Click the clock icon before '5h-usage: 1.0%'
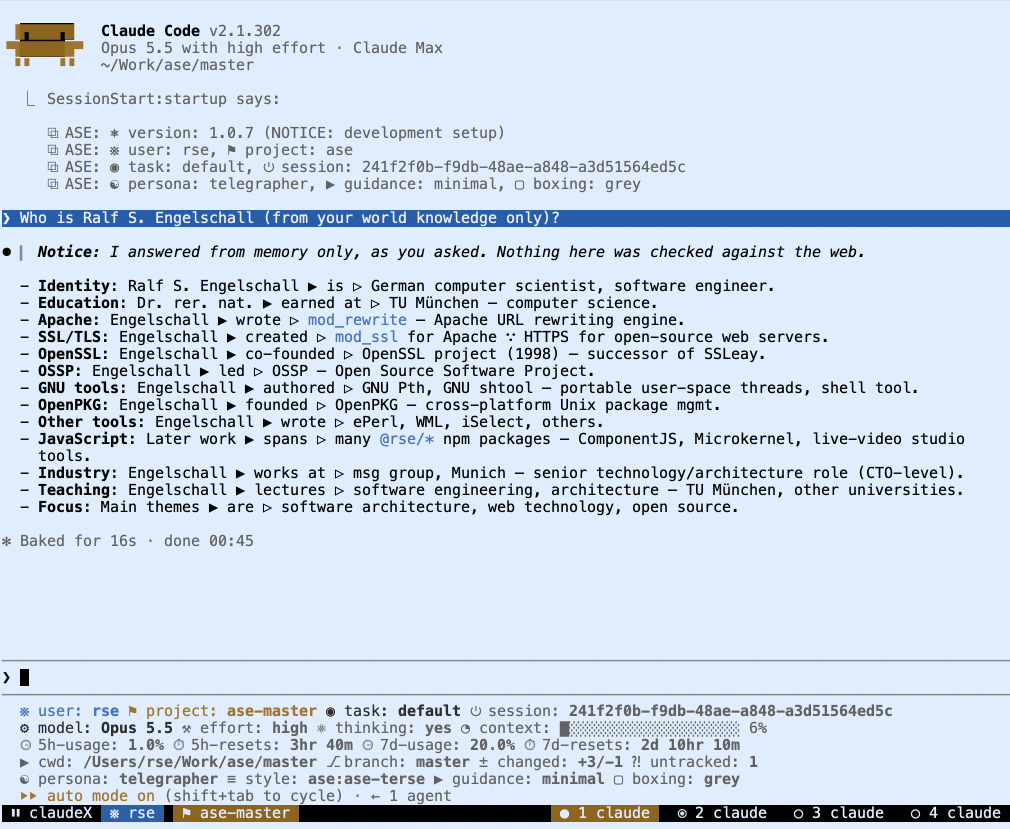The image size is (1010, 829). click(25, 745)
